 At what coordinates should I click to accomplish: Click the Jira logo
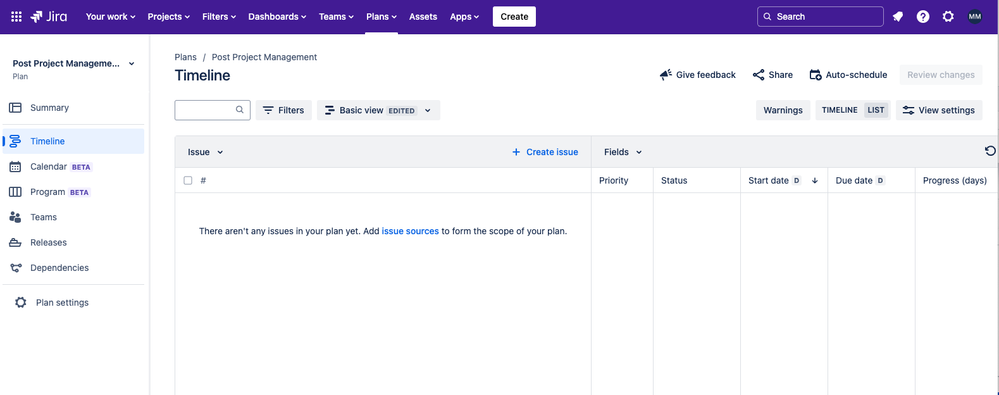coord(48,17)
